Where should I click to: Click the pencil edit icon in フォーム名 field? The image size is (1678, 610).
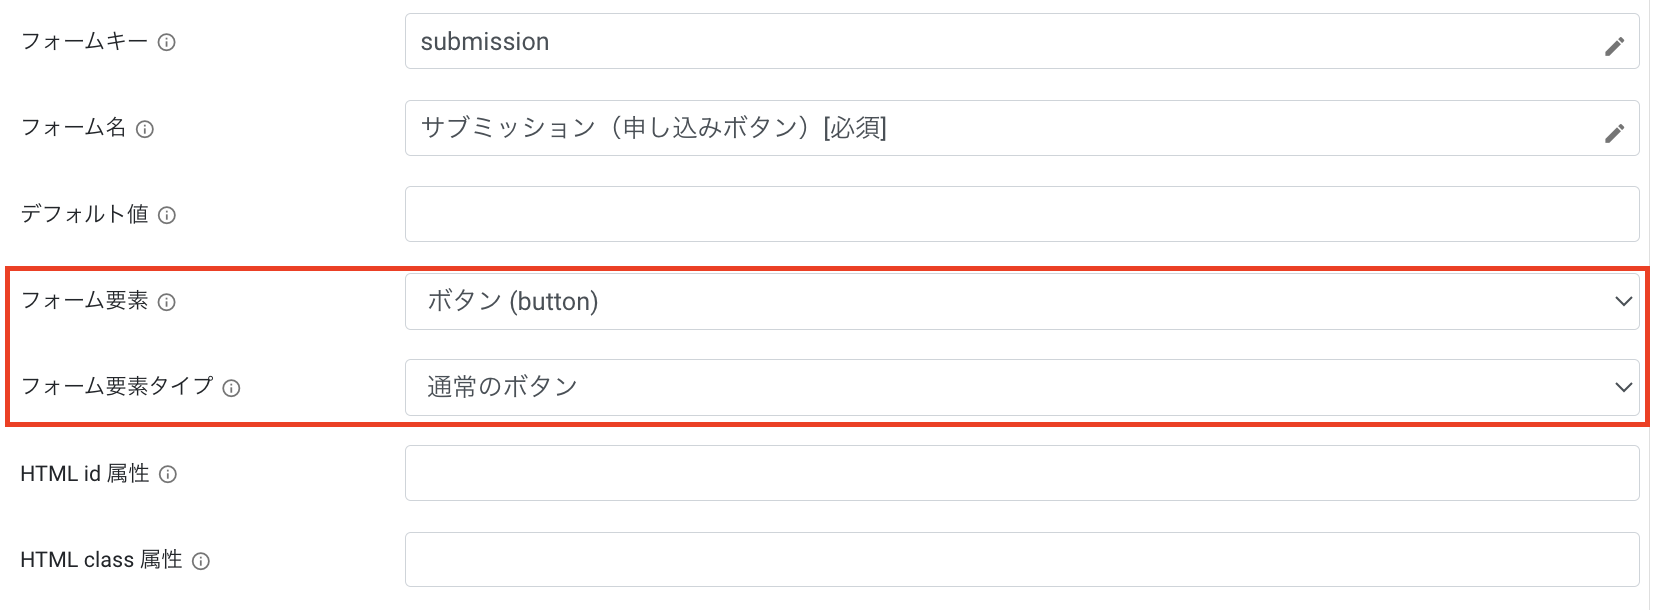click(x=1614, y=133)
